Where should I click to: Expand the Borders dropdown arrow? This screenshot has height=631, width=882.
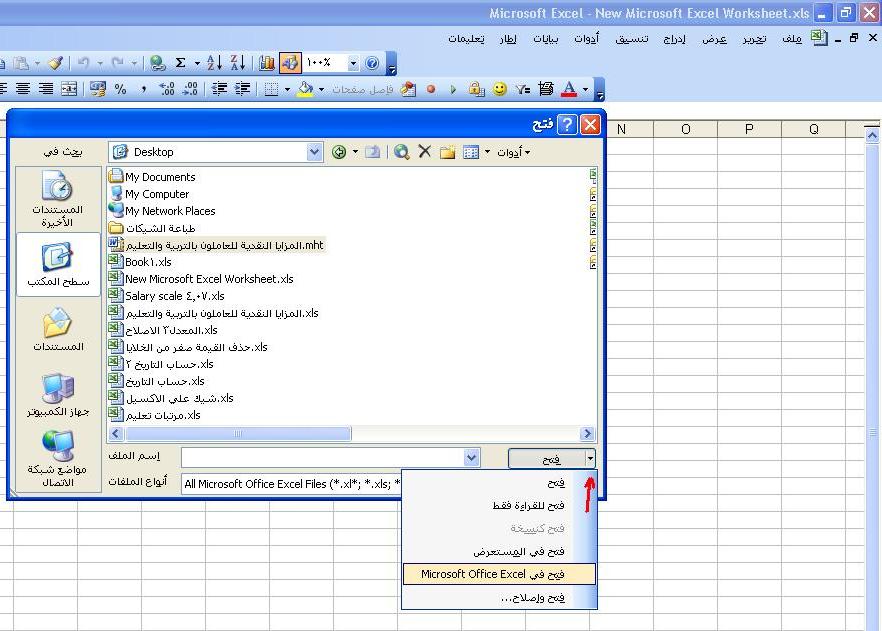pos(287,89)
